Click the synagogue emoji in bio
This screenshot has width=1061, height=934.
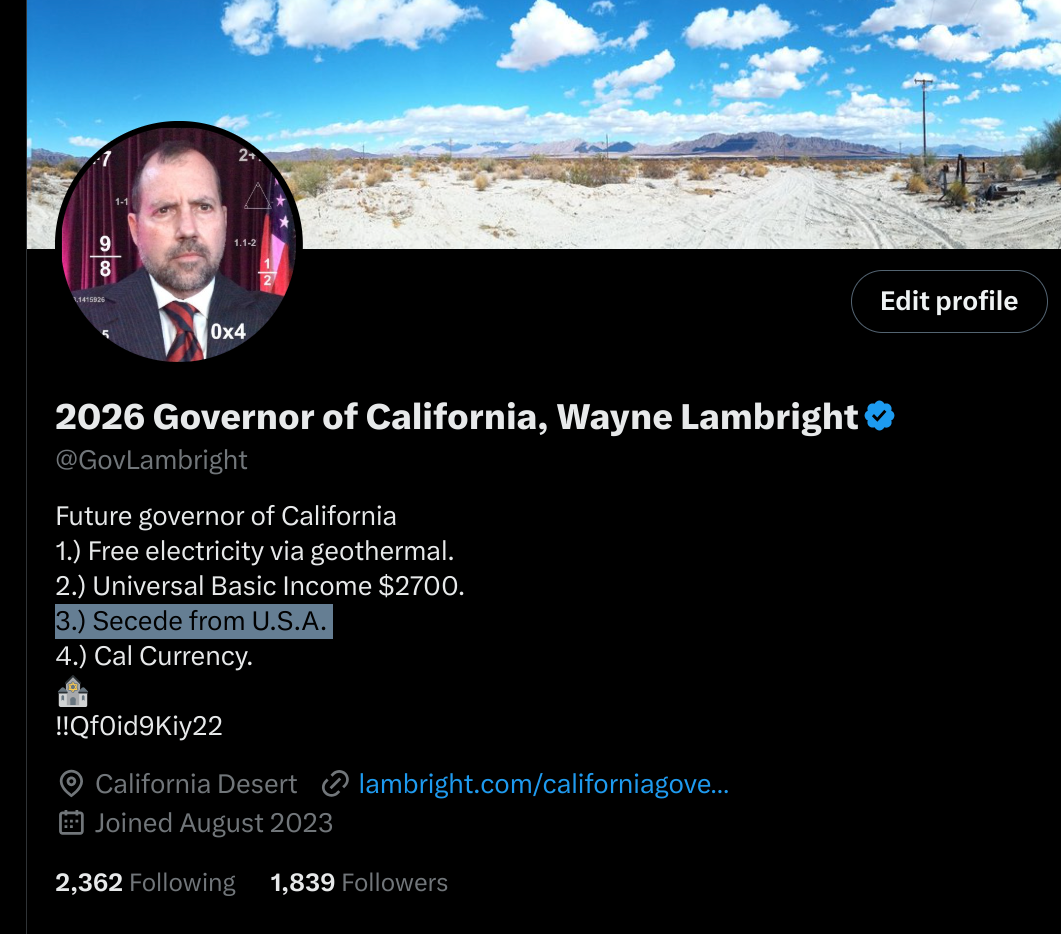[x=72, y=692]
